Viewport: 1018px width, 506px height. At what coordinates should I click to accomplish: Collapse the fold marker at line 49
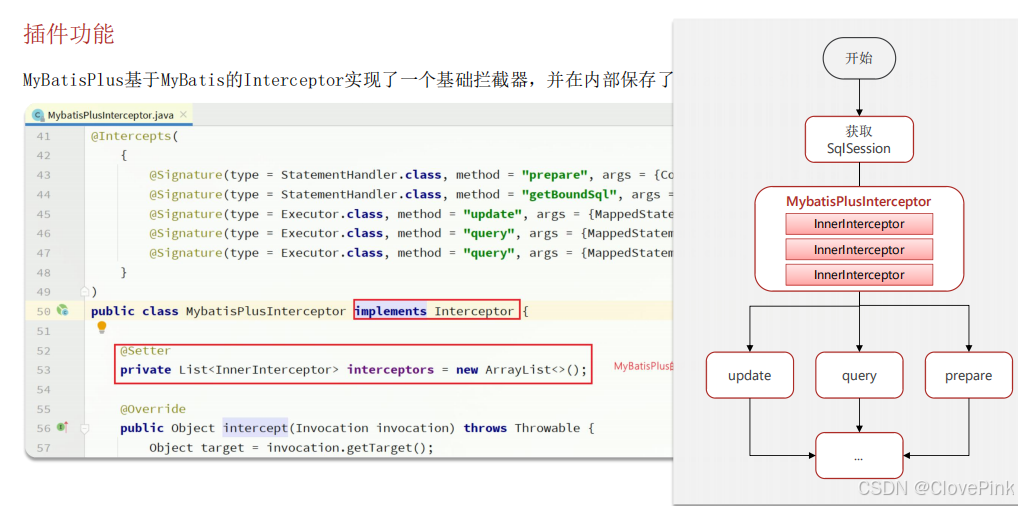(84, 290)
